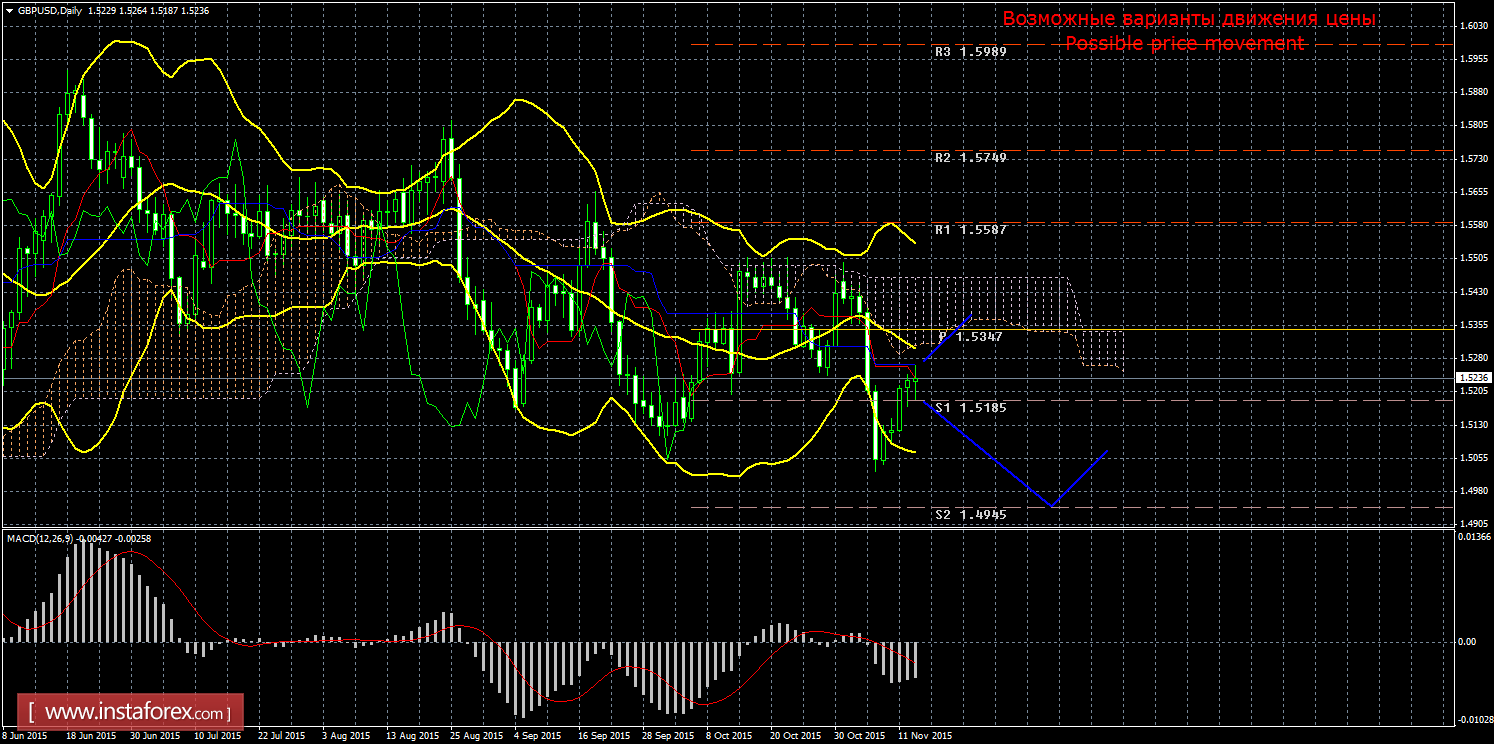Click the small triangle beside GBPUSD,Daily
This screenshot has height=744, width=1494.
pos(9,10)
